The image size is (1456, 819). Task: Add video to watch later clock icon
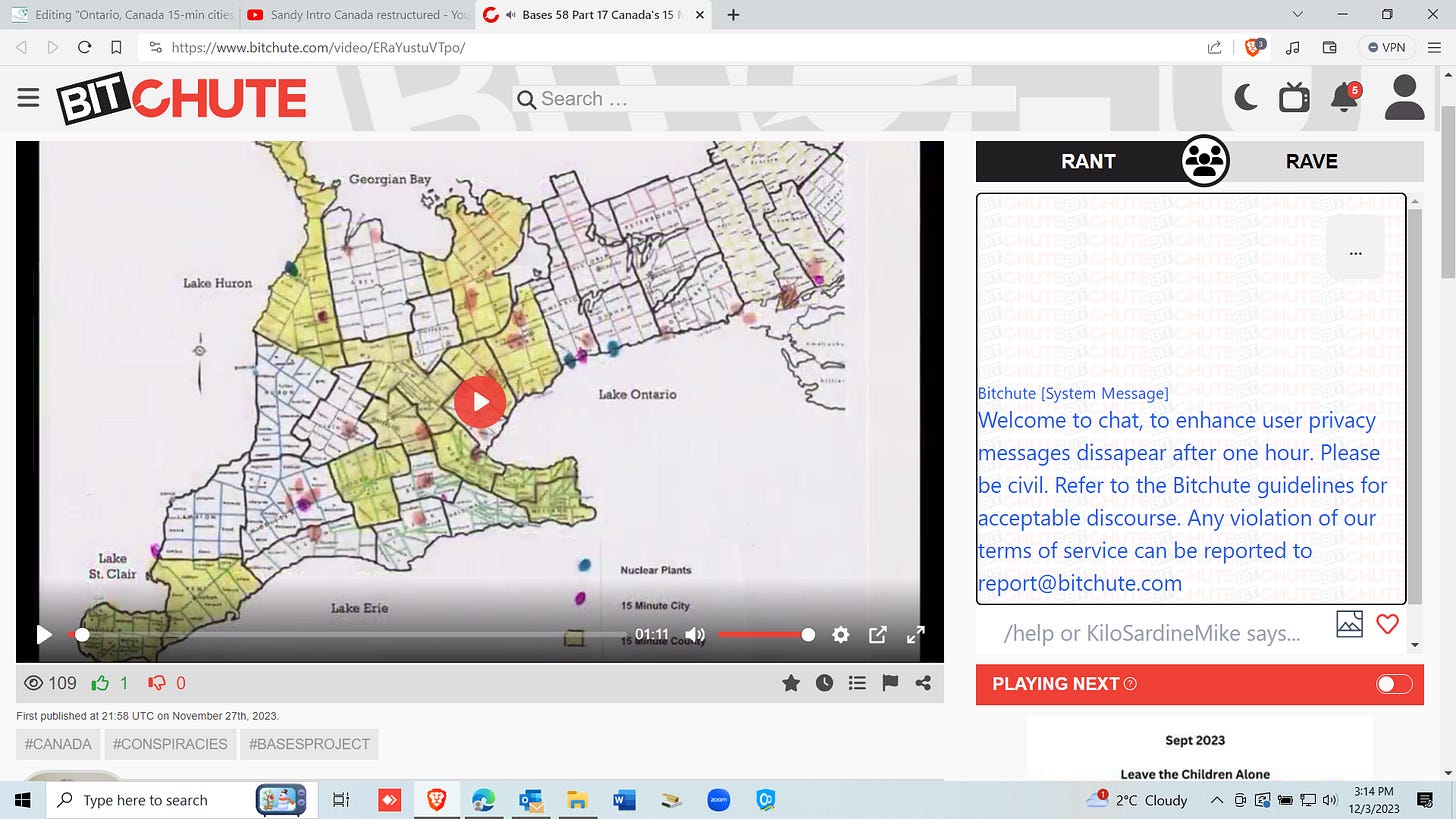pyautogui.click(x=824, y=683)
